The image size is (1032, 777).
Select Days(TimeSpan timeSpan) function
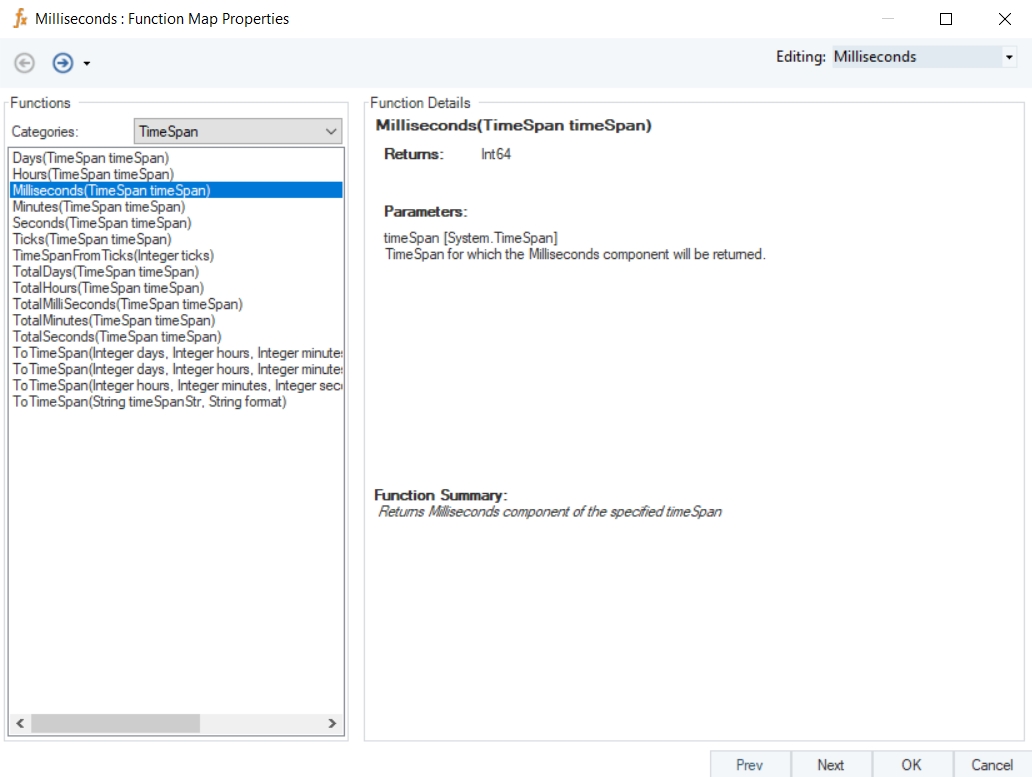click(x=91, y=158)
